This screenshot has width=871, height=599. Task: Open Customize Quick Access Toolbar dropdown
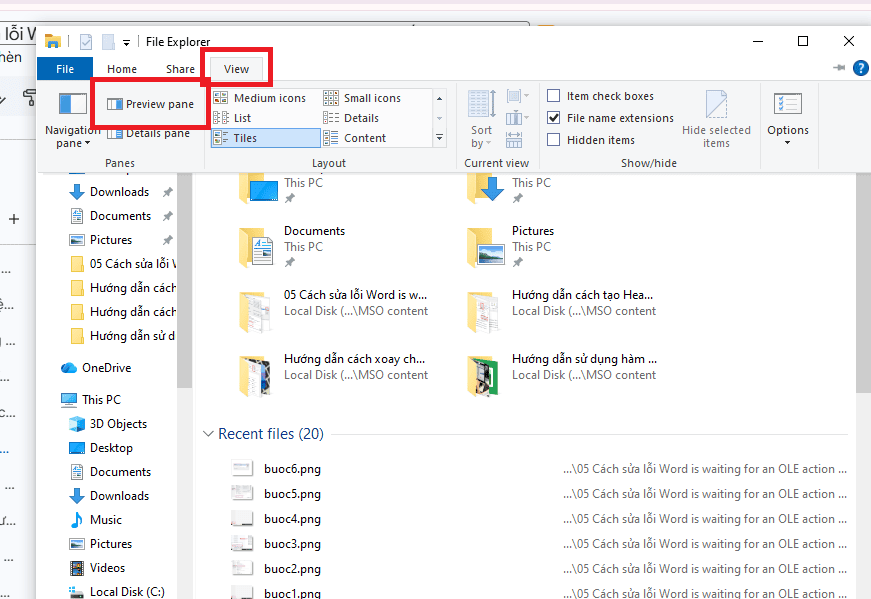(127, 42)
